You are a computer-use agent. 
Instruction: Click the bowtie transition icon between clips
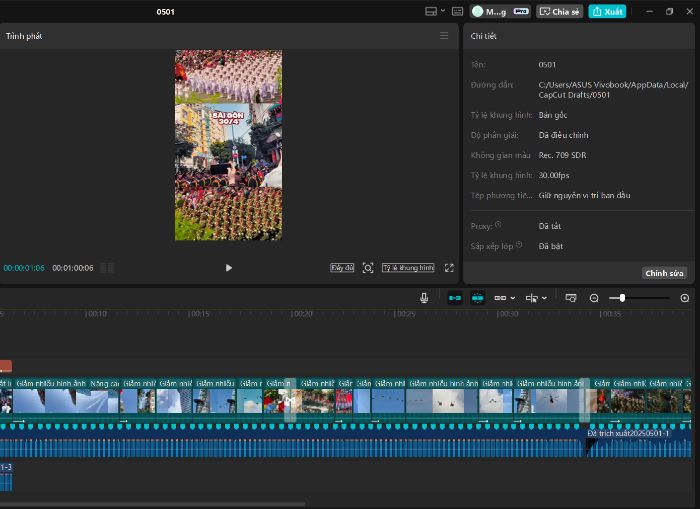[290, 401]
